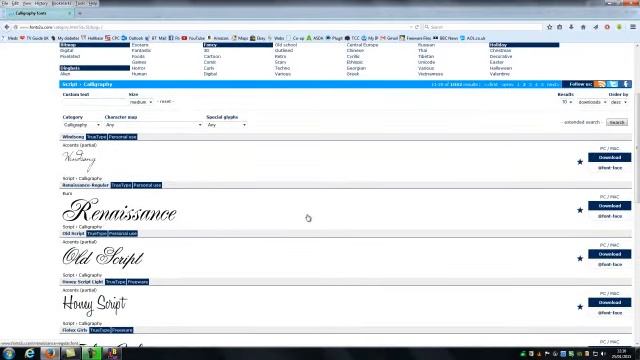640x360 pixels.
Task: Open the Order by downloads dropdown
Action: point(592,102)
